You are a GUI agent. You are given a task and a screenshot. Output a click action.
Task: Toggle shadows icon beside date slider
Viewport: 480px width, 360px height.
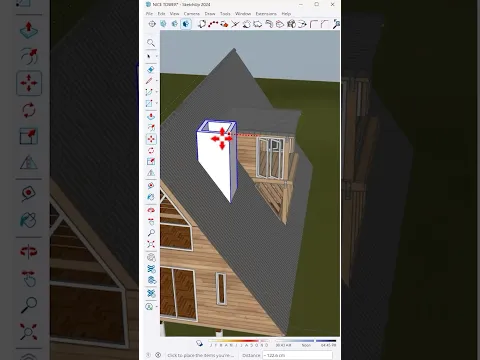199,343
